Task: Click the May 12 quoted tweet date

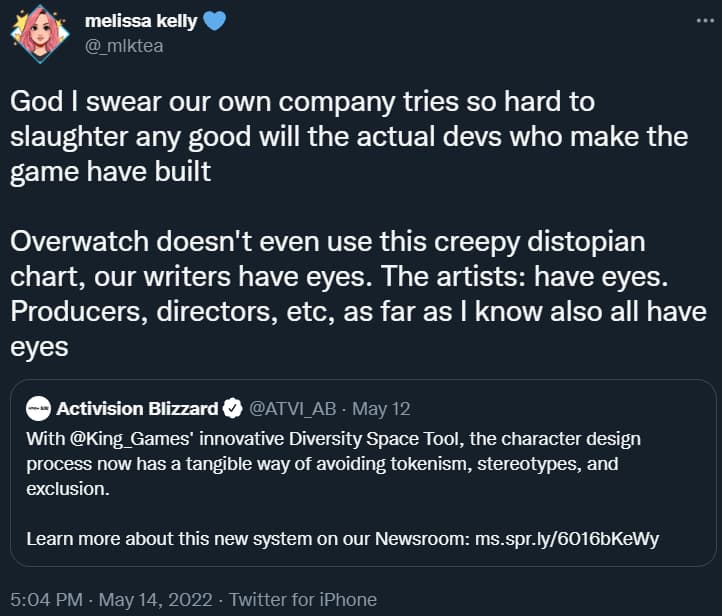Action: tap(381, 409)
